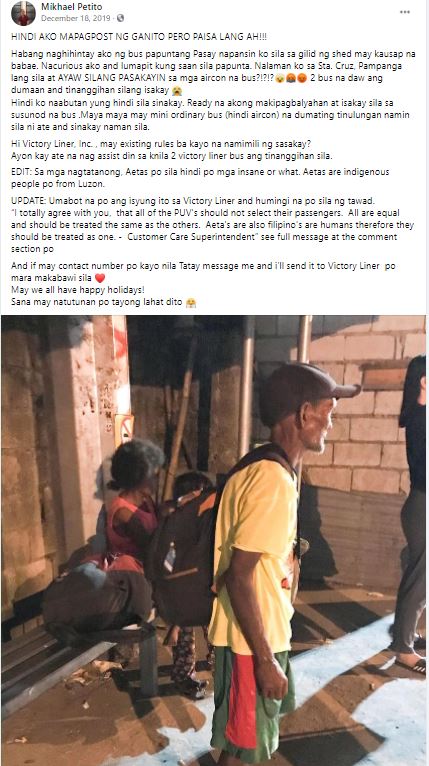Click the astonished yellow emoji after 'aircon na bus'

pos(280,79)
